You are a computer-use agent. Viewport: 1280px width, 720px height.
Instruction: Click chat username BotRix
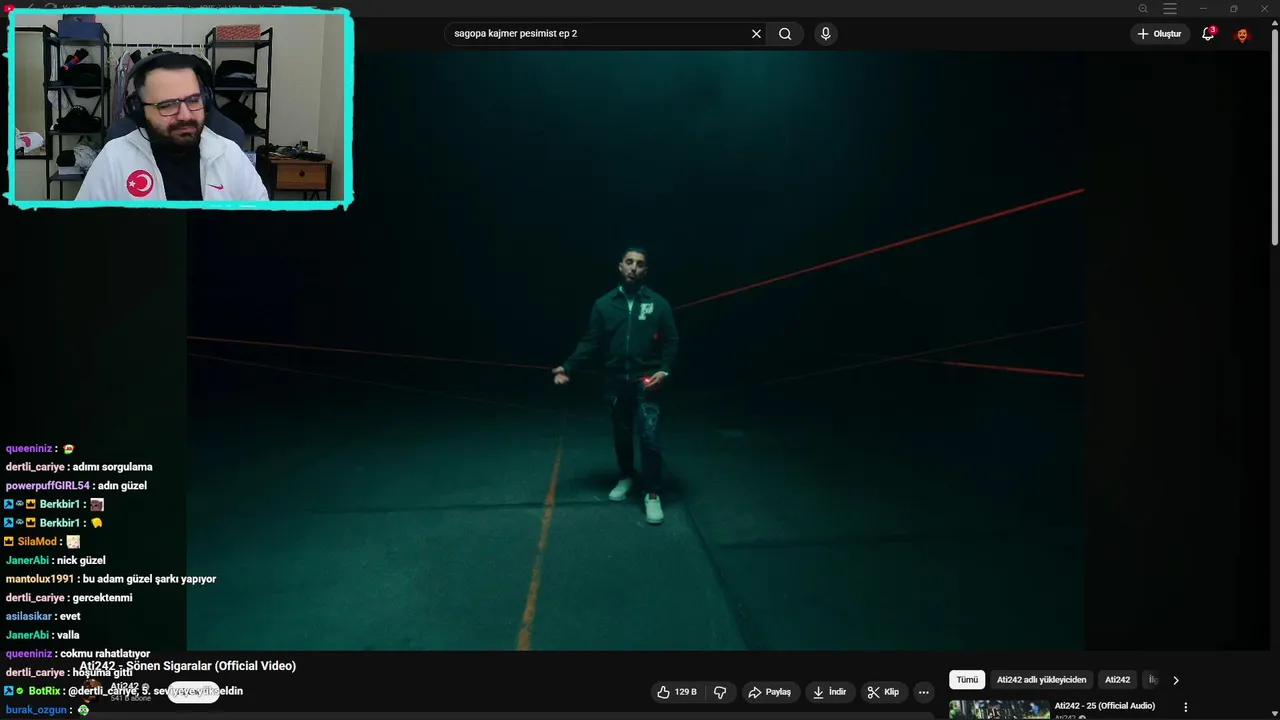[x=45, y=691]
